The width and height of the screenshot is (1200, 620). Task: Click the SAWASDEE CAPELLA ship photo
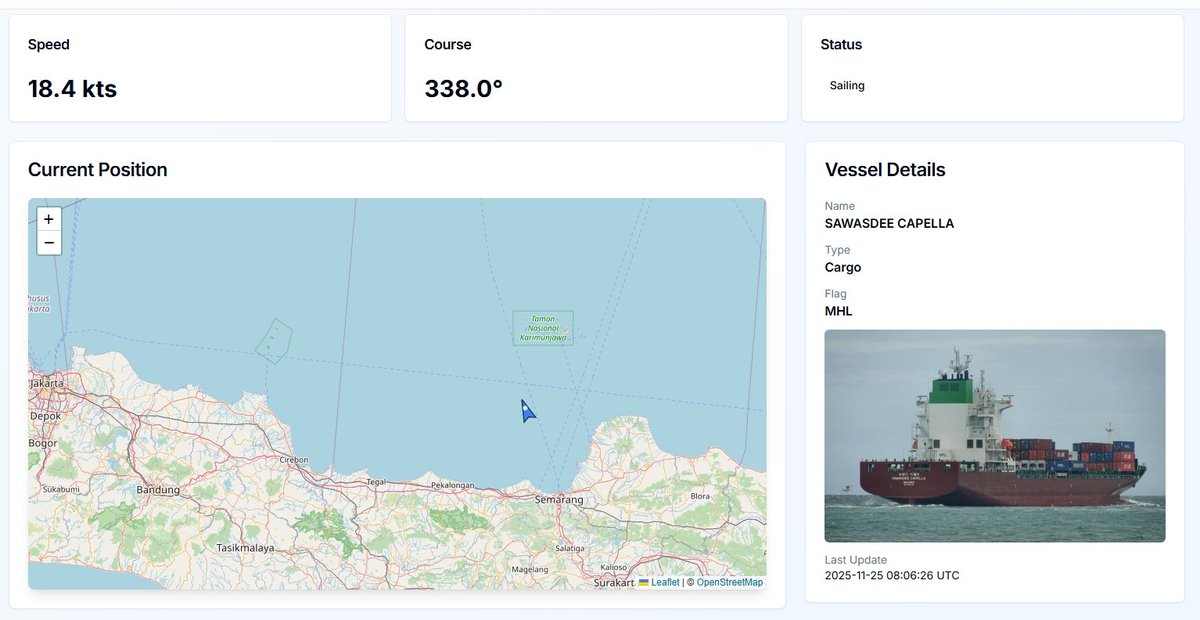(995, 436)
